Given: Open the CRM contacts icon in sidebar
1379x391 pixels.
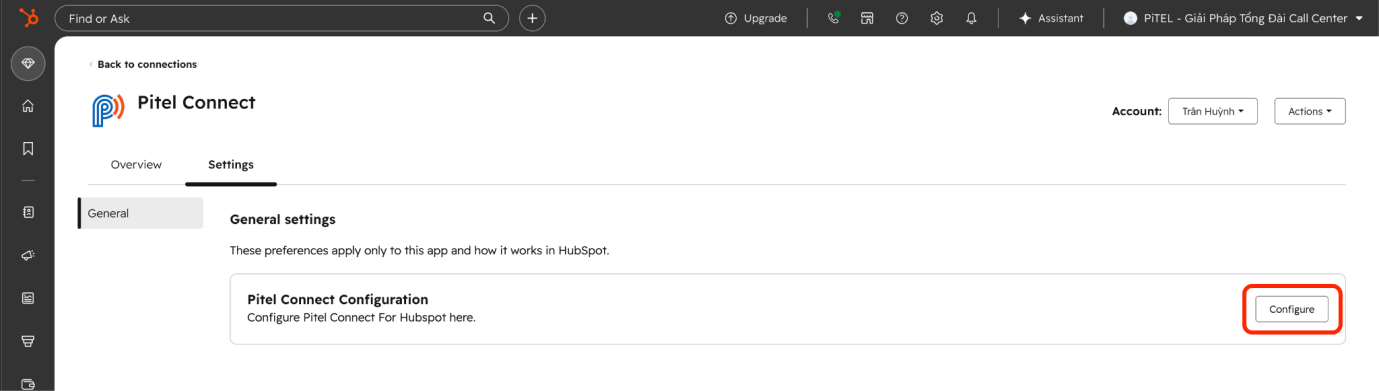Looking at the screenshot, I should (x=28, y=212).
